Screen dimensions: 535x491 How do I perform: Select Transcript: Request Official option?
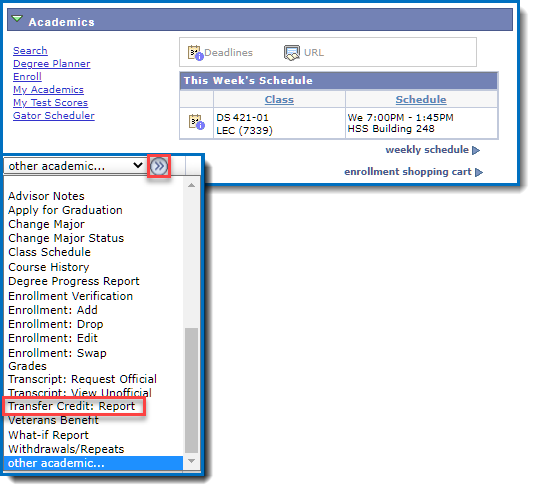tap(83, 379)
